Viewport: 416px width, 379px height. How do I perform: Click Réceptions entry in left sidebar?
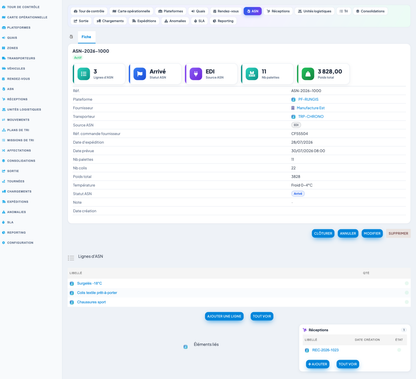pos(15,99)
